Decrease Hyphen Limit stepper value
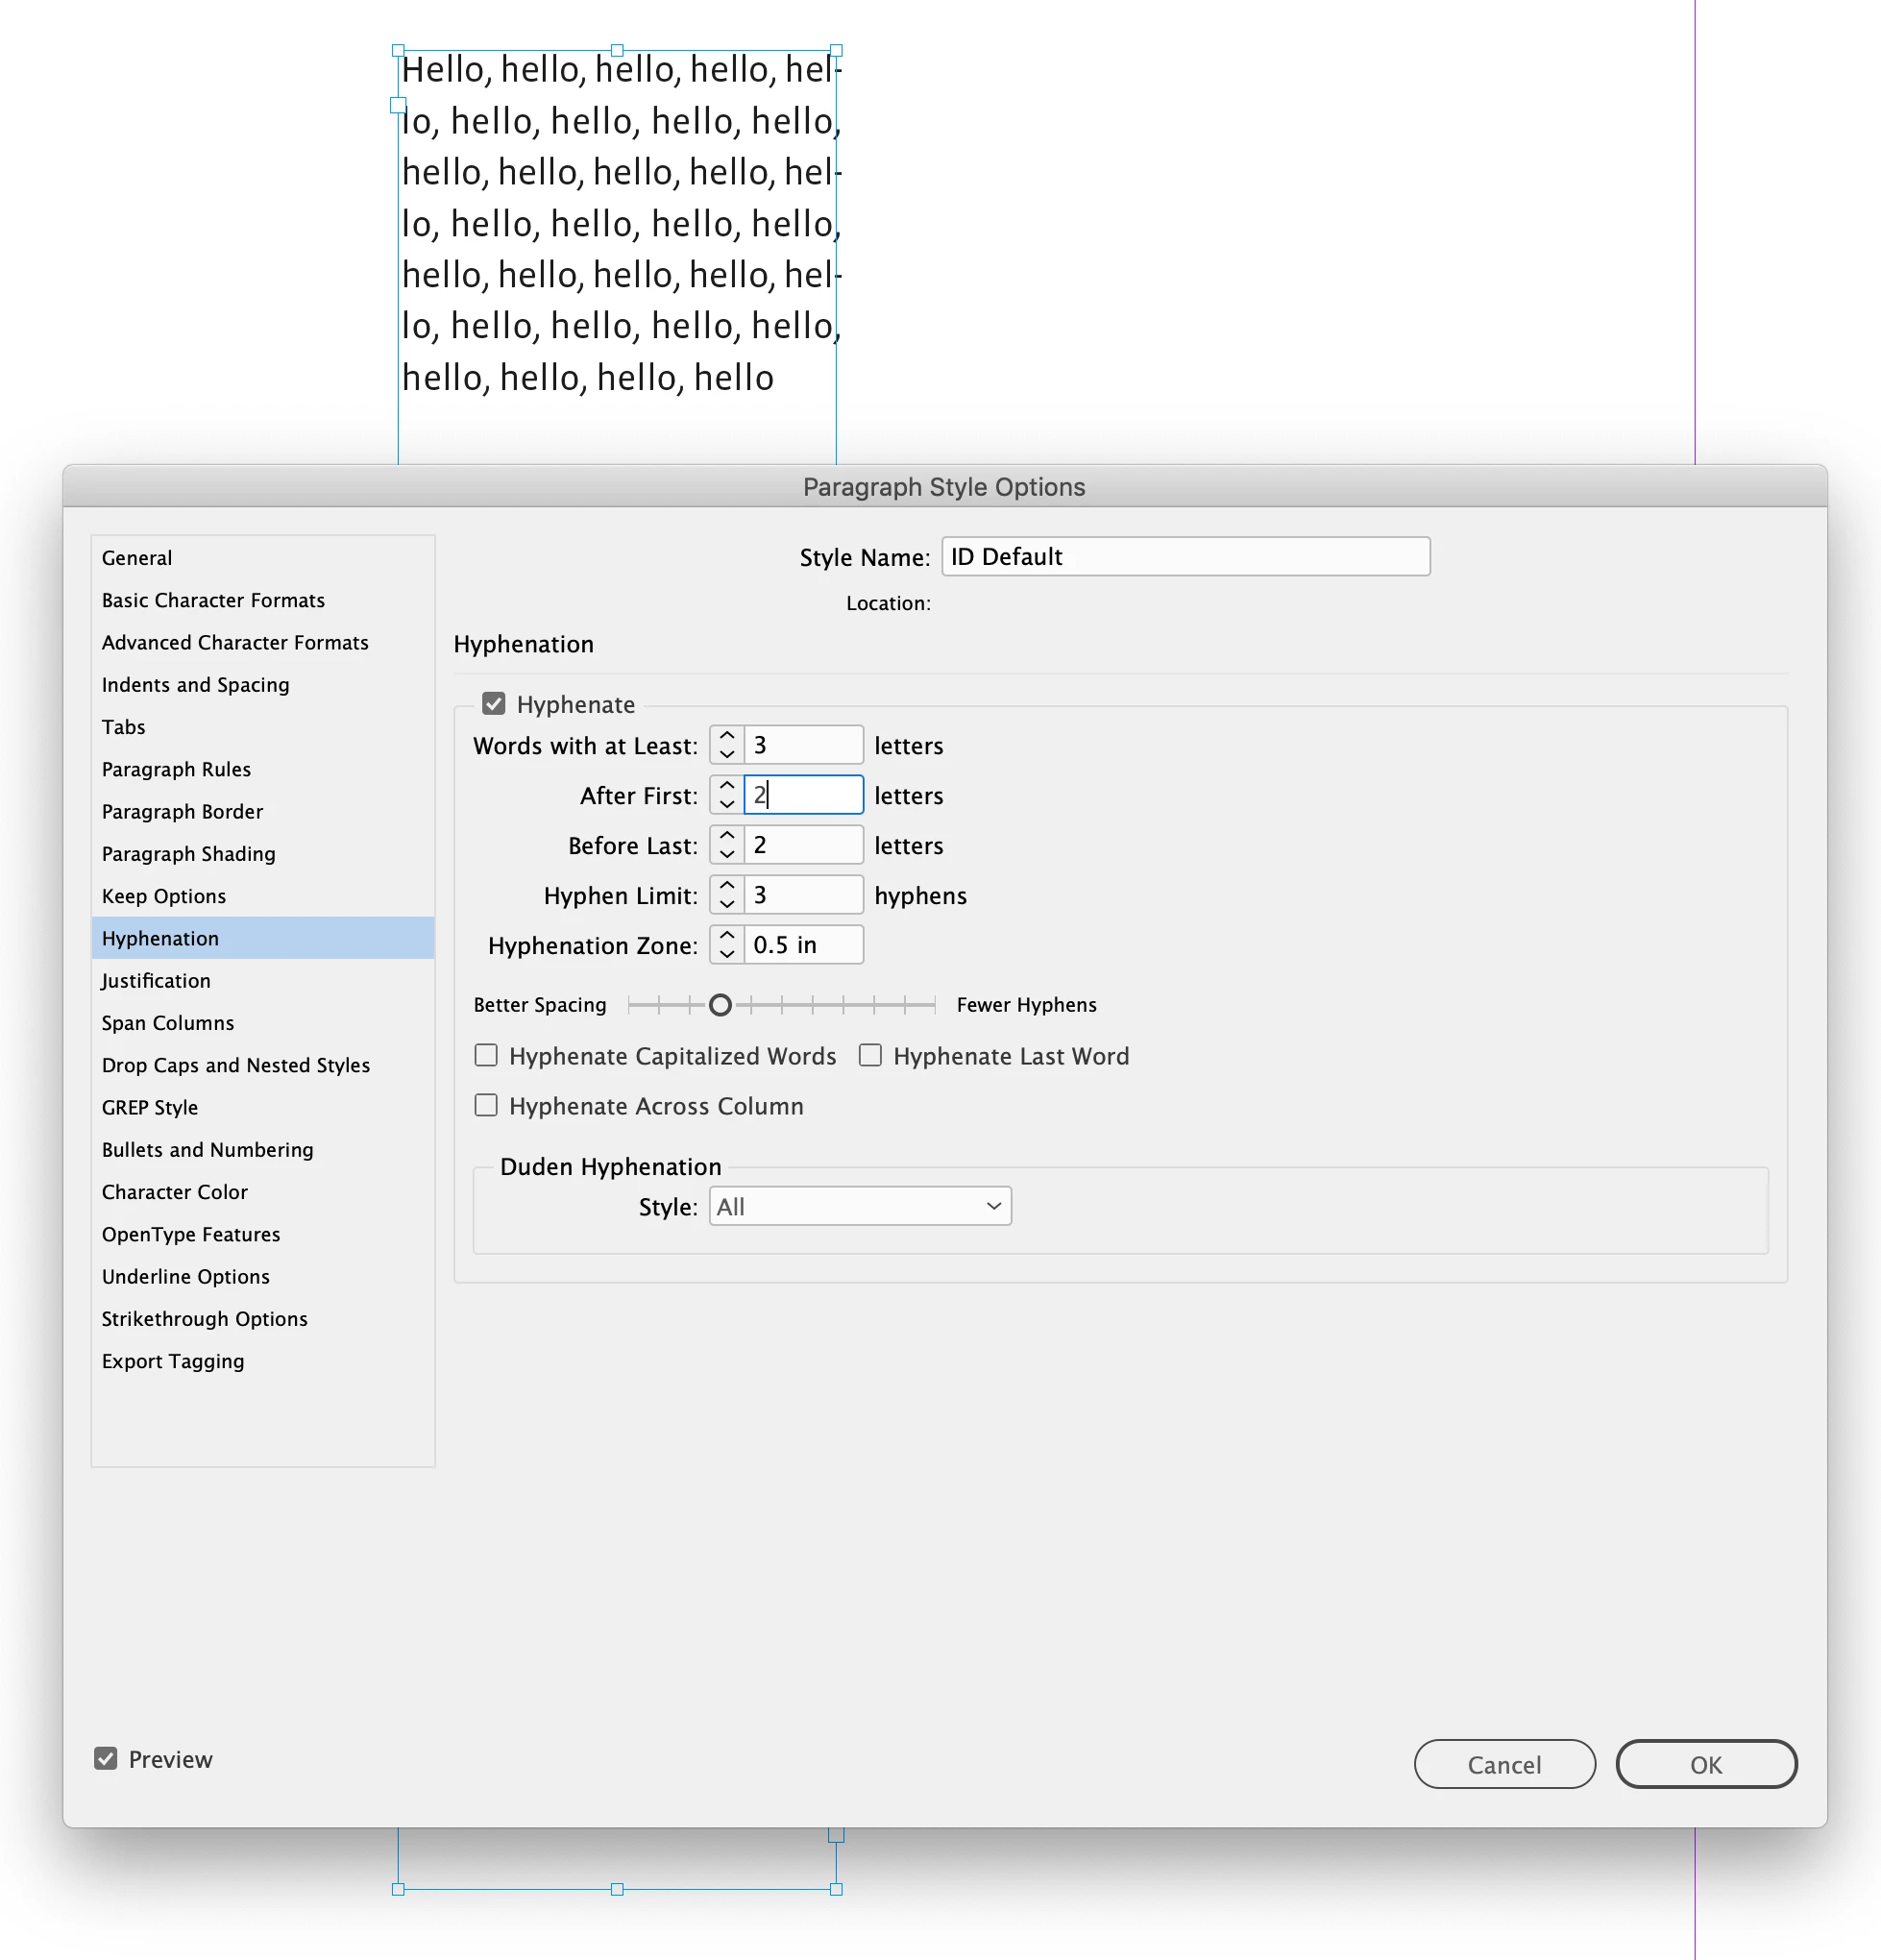The height and width of the screenshot is (1960, 1881). pos(727,904)
